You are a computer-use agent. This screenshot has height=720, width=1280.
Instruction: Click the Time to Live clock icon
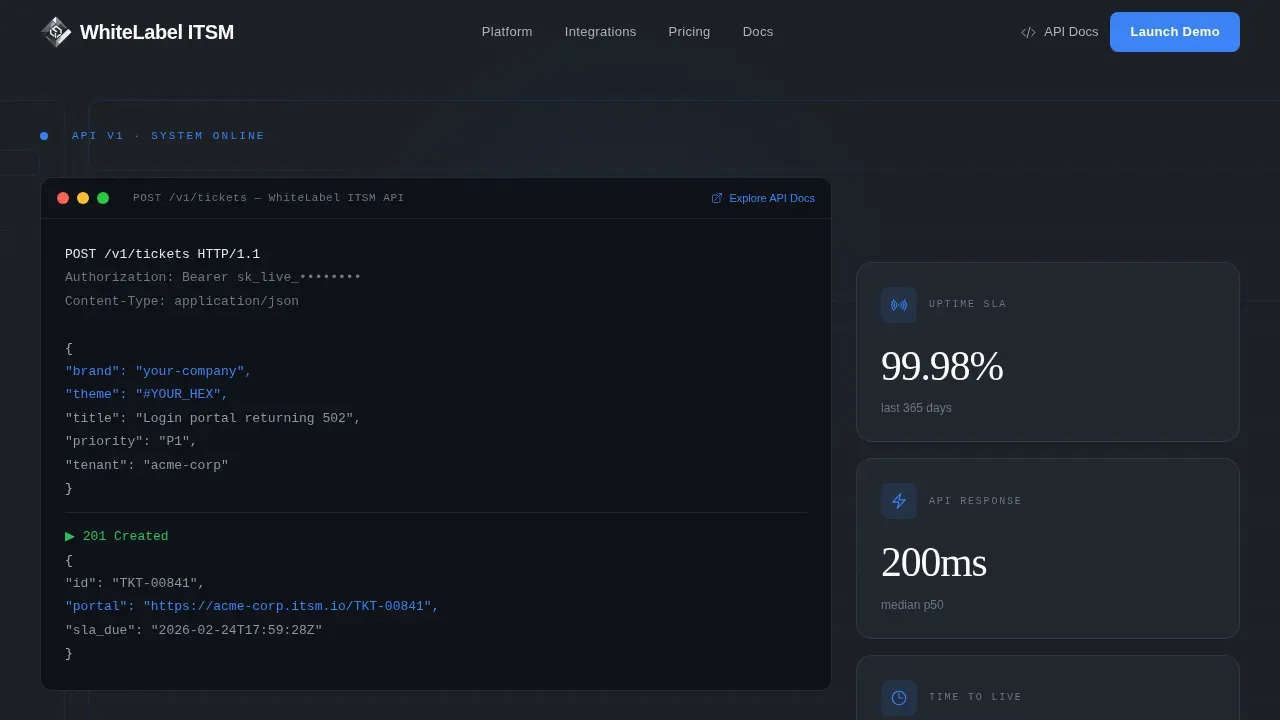[x=899, y=698]
